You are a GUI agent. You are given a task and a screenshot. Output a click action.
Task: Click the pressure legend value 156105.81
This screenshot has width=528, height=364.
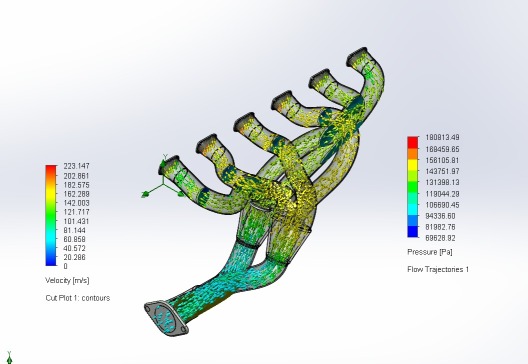442,160
